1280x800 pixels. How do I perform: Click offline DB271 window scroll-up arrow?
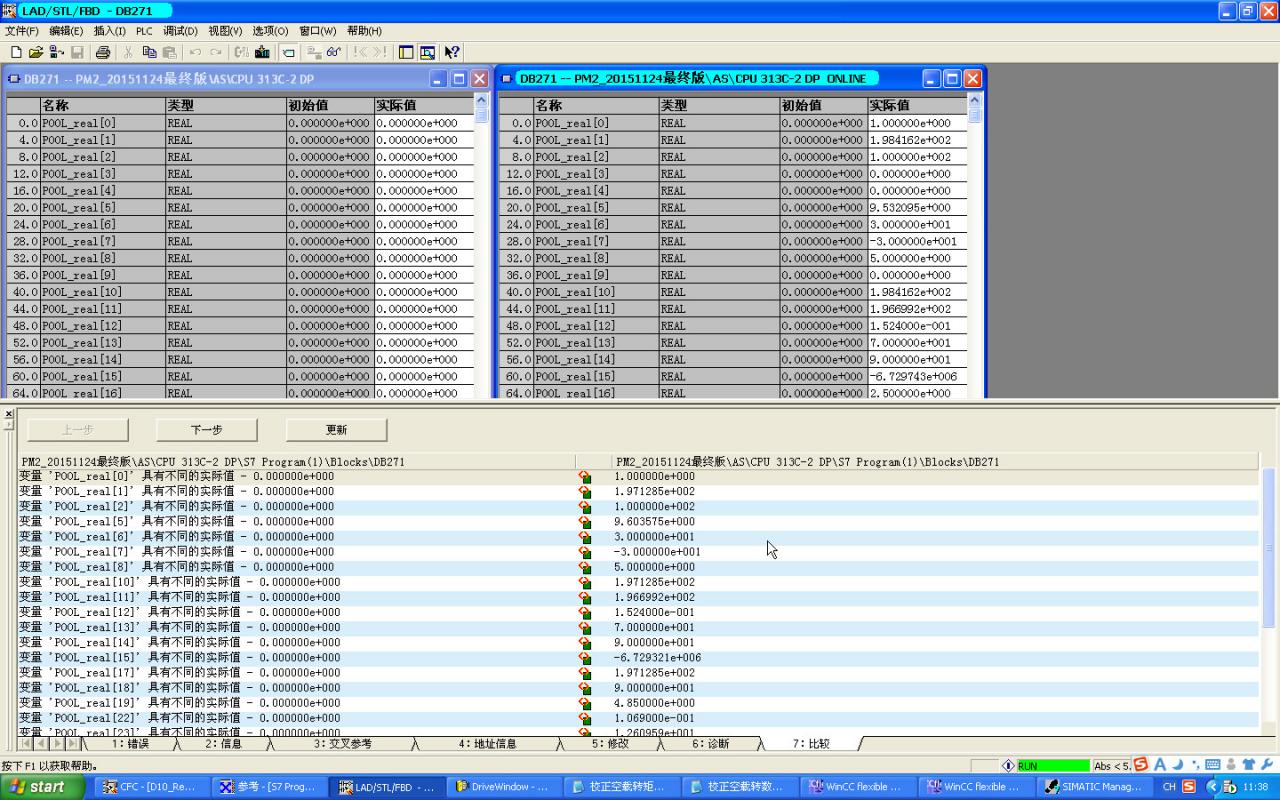[x=481, y=102]
